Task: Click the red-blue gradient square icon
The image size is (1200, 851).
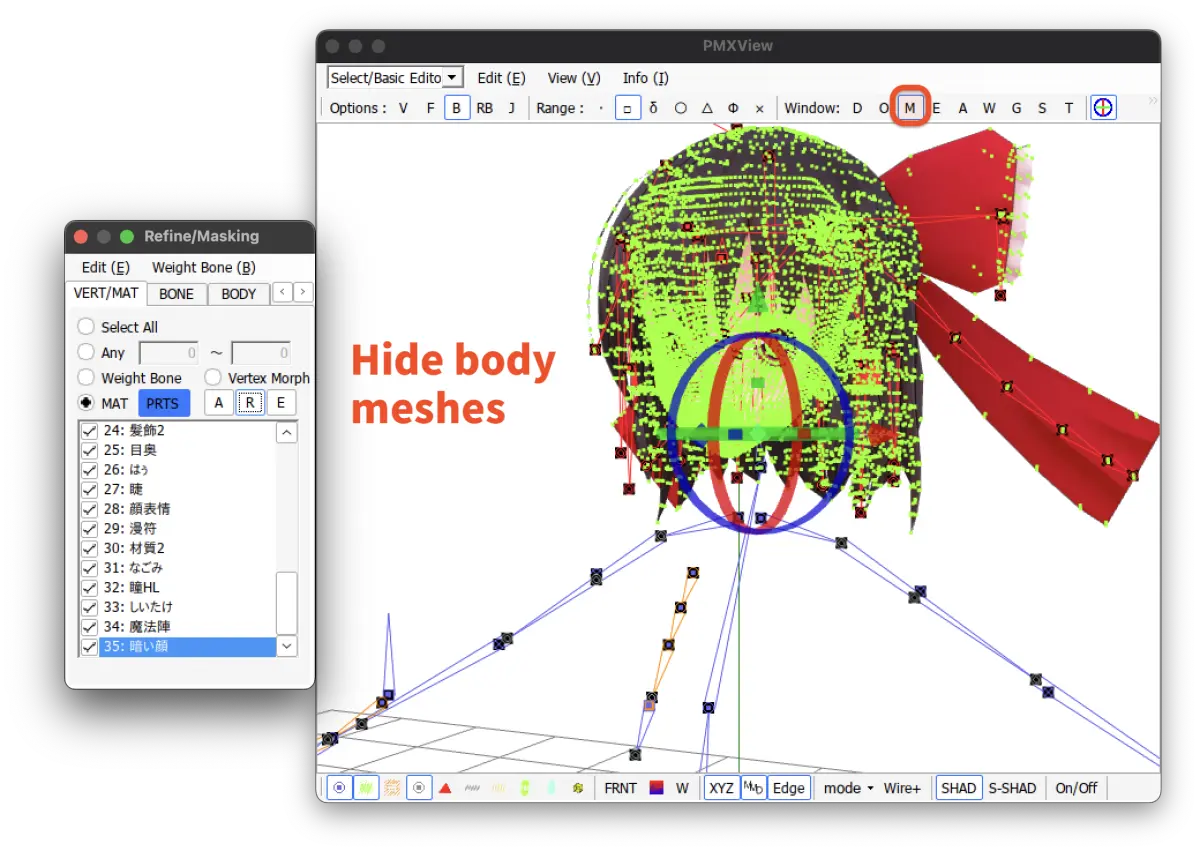Action: (657, 788)
